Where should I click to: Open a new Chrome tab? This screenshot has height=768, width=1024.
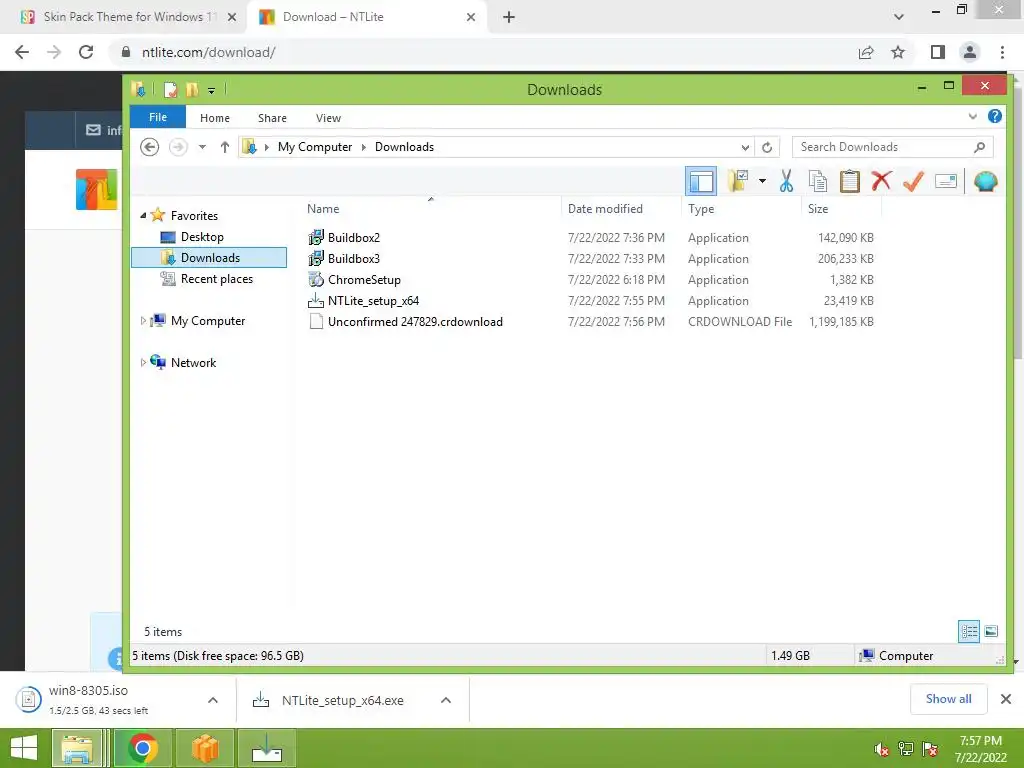(x=509, y=17)
